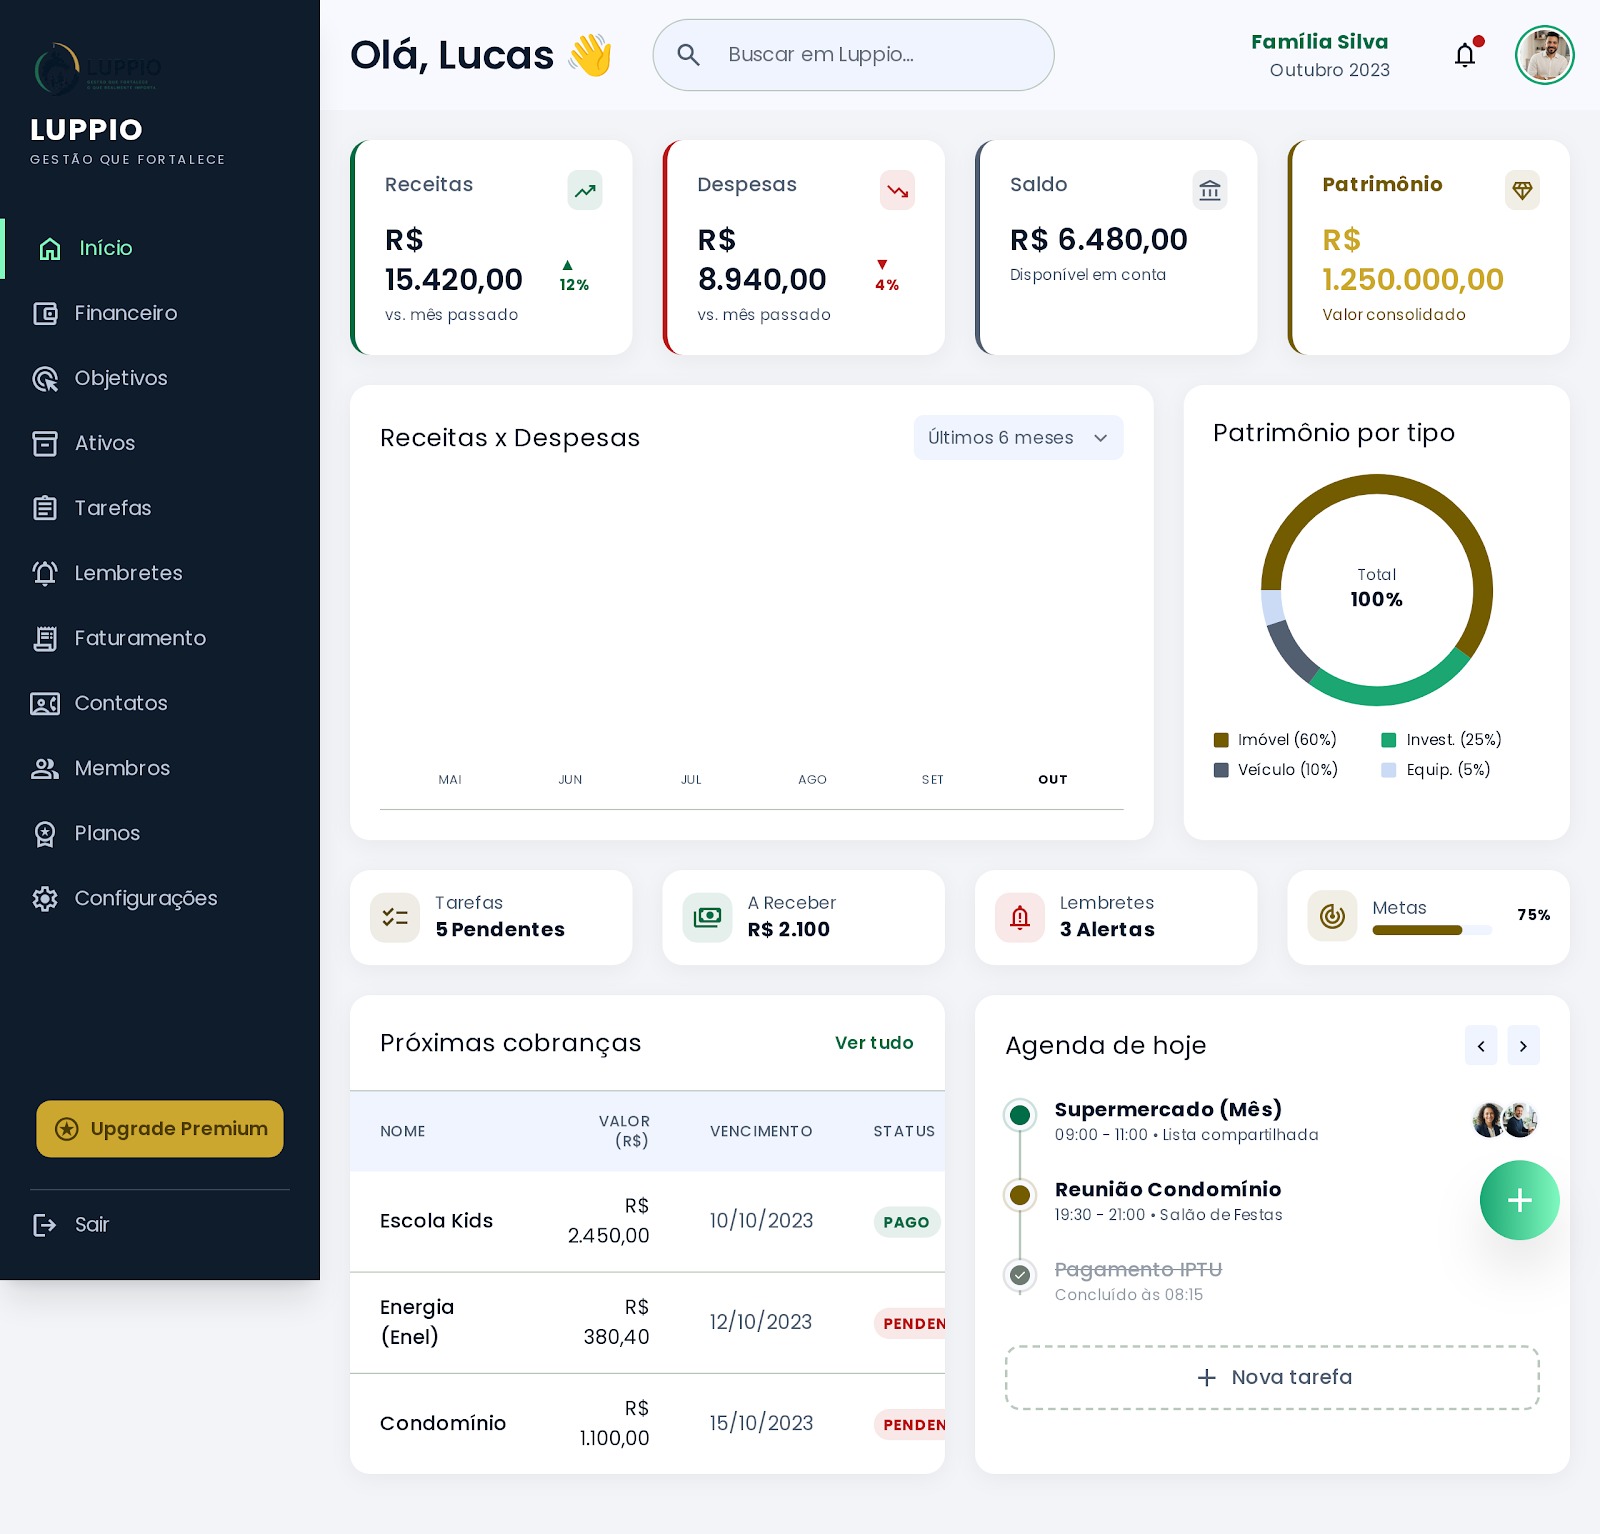Click the Escola Kids row name
The width and height of the screenshot is (1600, 1534).
pyautogui.click(x=436, y=1221)
